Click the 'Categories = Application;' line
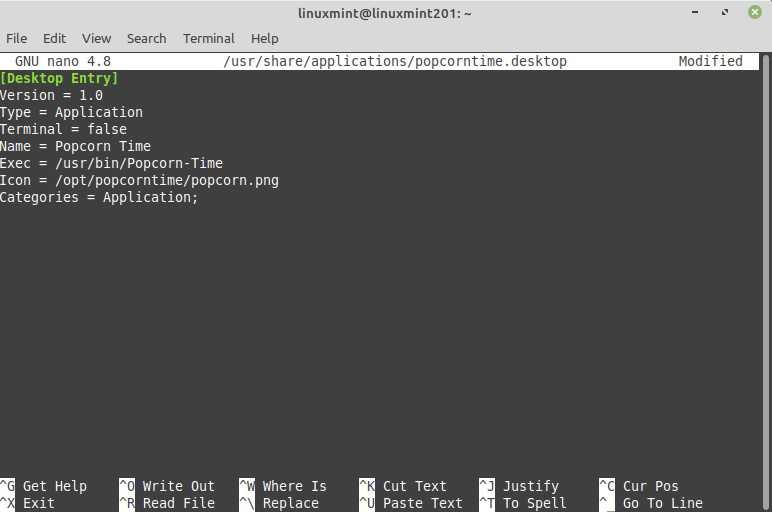Viewport: 772px width, 512px height. point(99,197)
